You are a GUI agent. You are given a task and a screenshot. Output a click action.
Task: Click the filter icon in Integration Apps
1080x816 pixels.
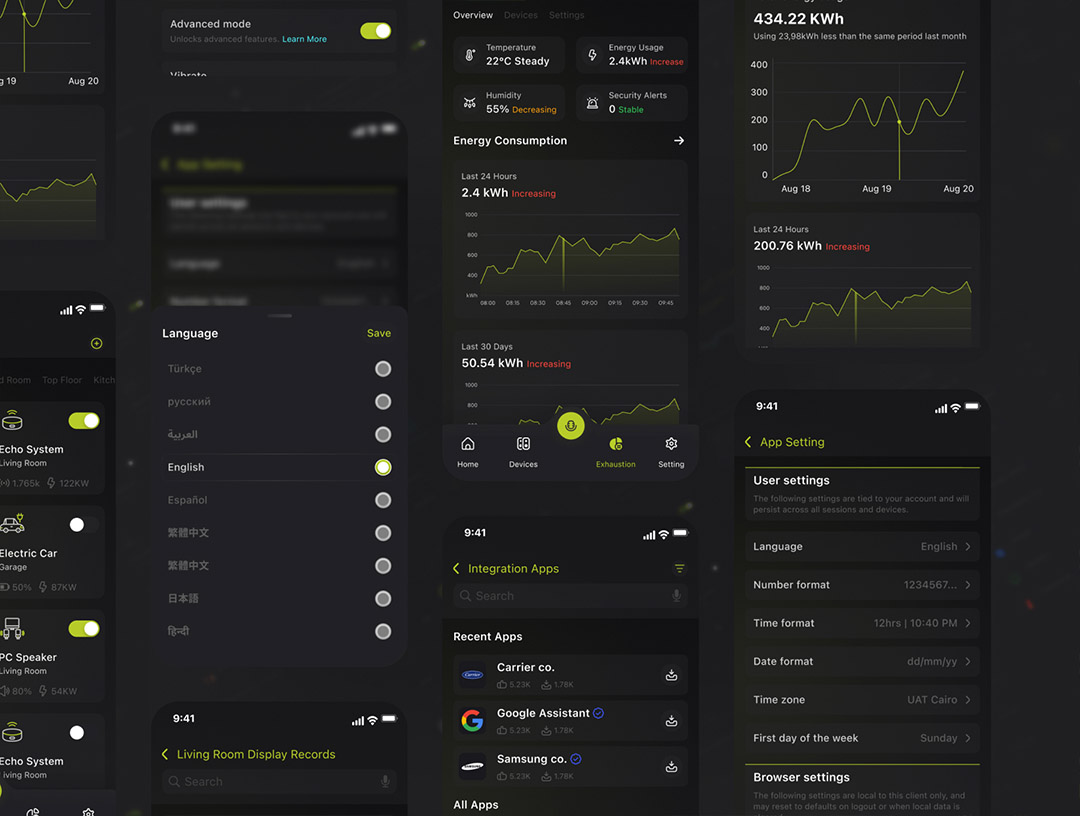coord(679,569)
